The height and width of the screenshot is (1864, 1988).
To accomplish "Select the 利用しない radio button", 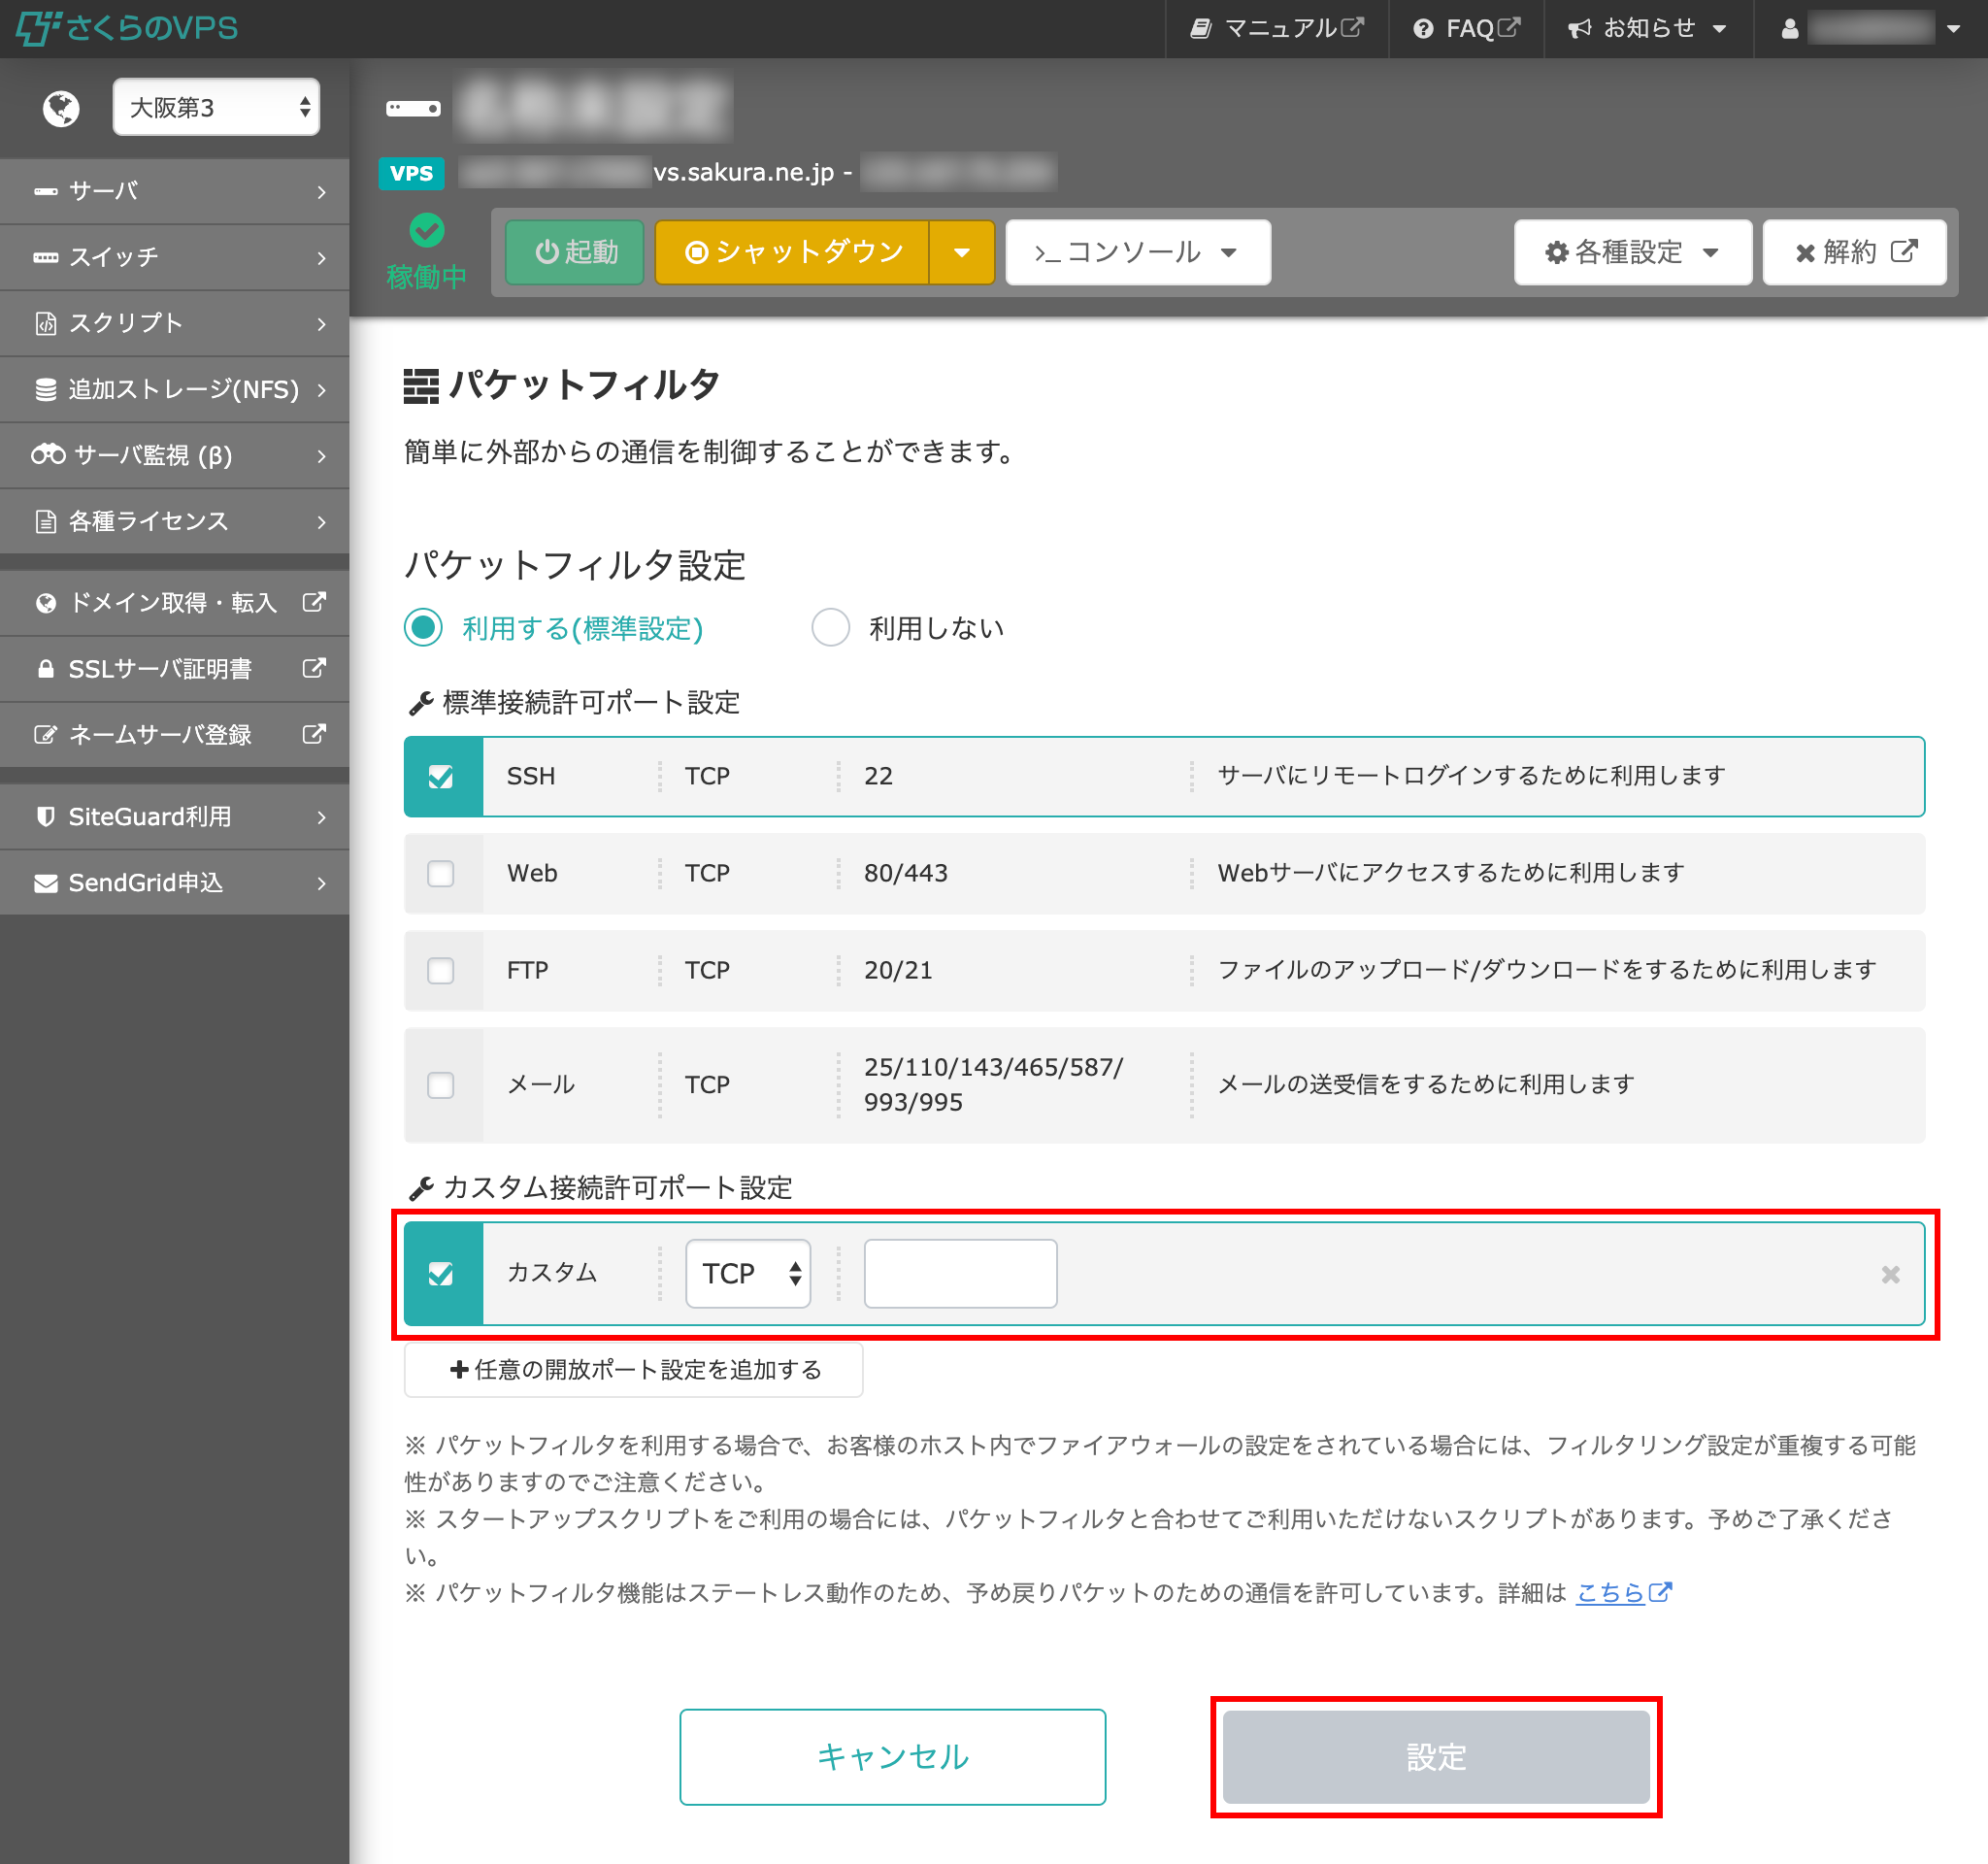I will coord(830,628).
